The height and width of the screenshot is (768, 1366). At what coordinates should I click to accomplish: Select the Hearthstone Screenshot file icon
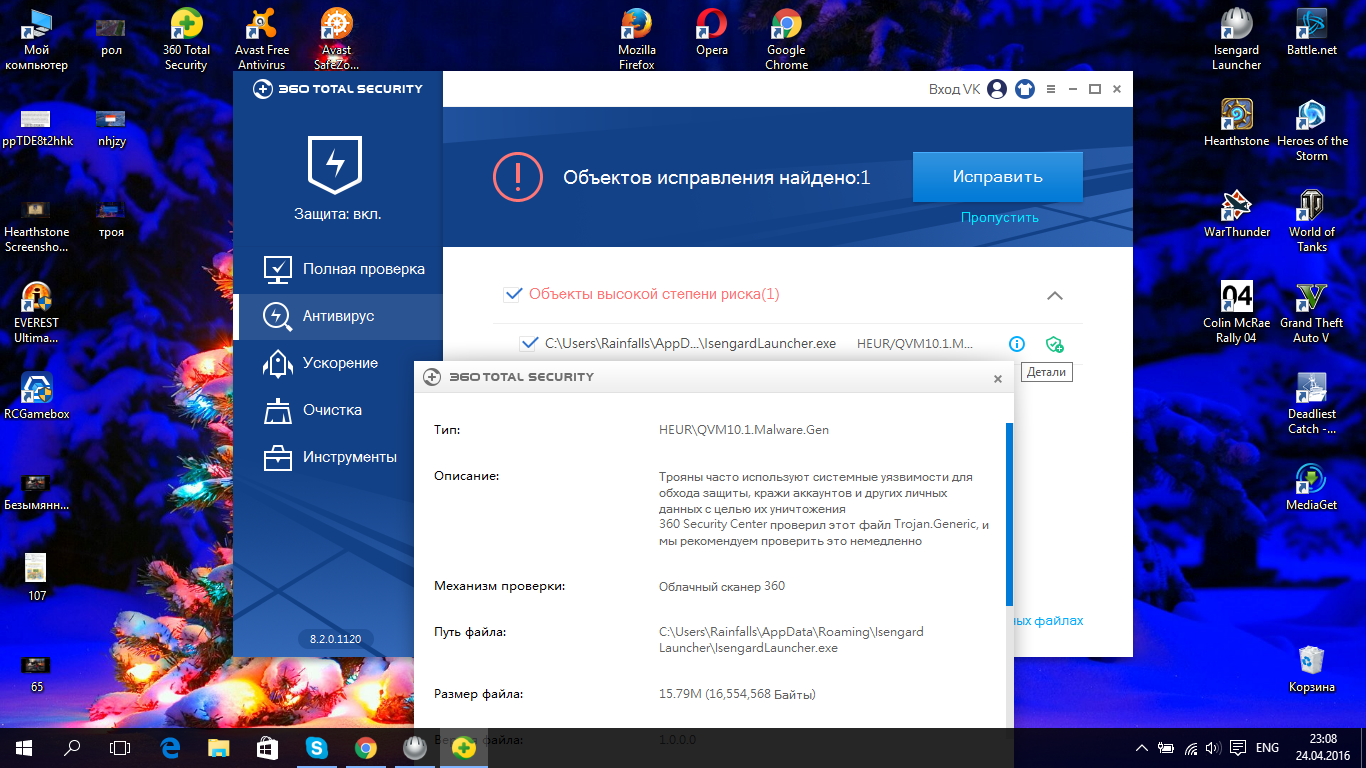click(x=37, y=225)
